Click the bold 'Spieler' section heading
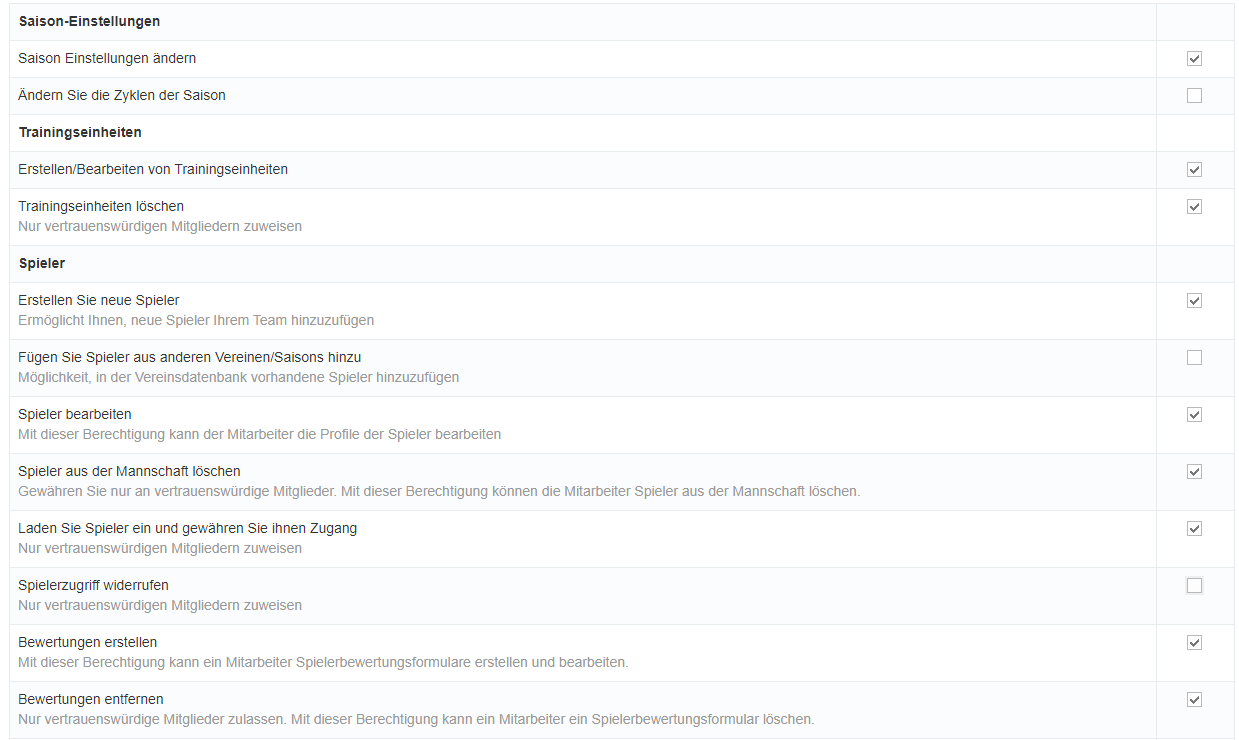1239x740 pixels. (x=42, y=263)
